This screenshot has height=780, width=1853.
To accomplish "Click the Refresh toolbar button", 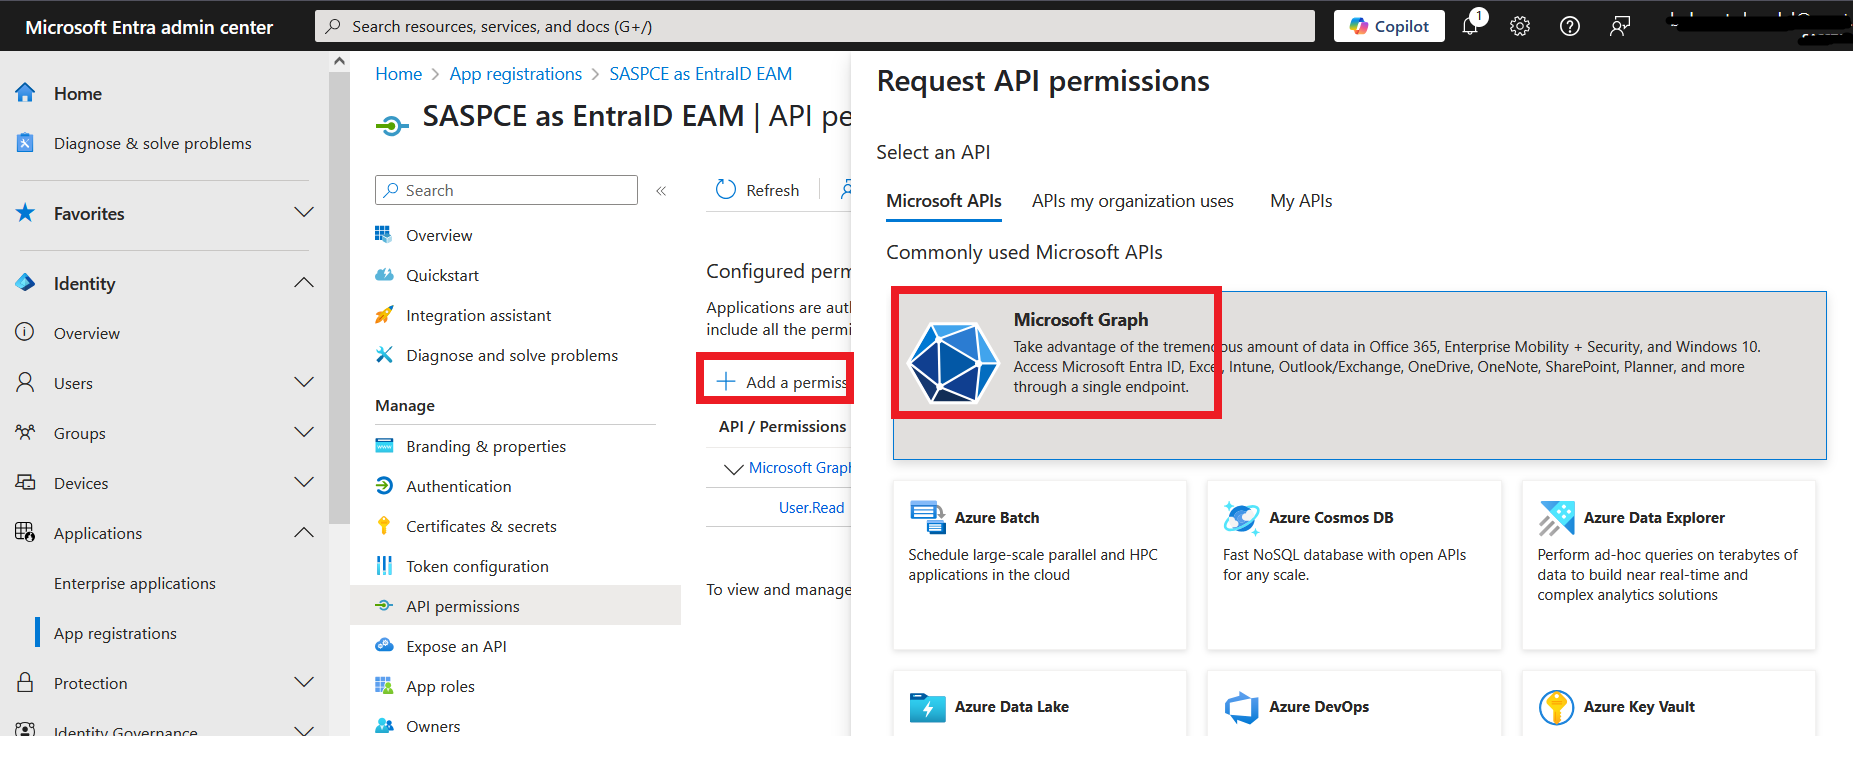I will tap(758, 190).
